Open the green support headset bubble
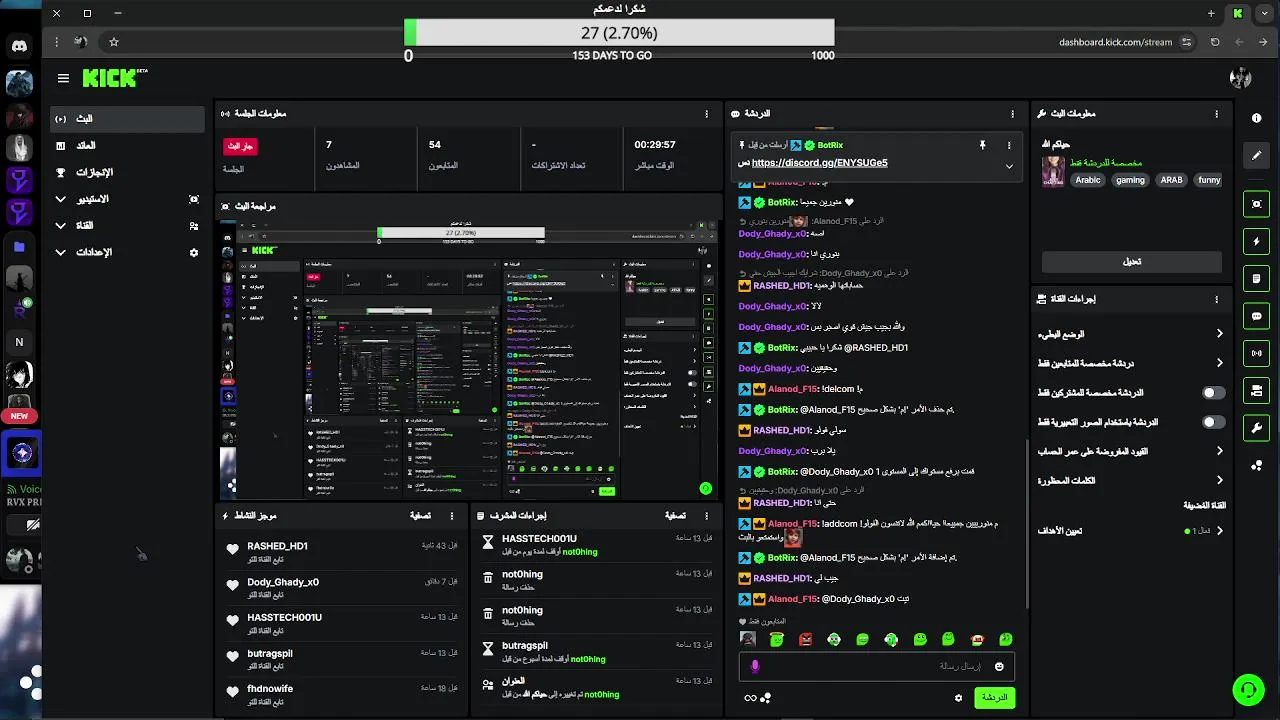 (1247, 689)
